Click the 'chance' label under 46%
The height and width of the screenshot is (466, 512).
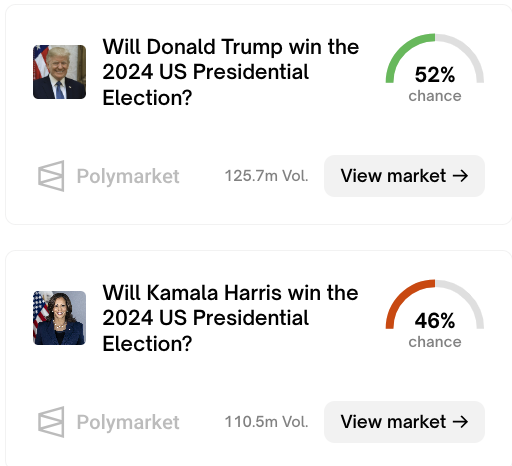(x=435, y=342)
